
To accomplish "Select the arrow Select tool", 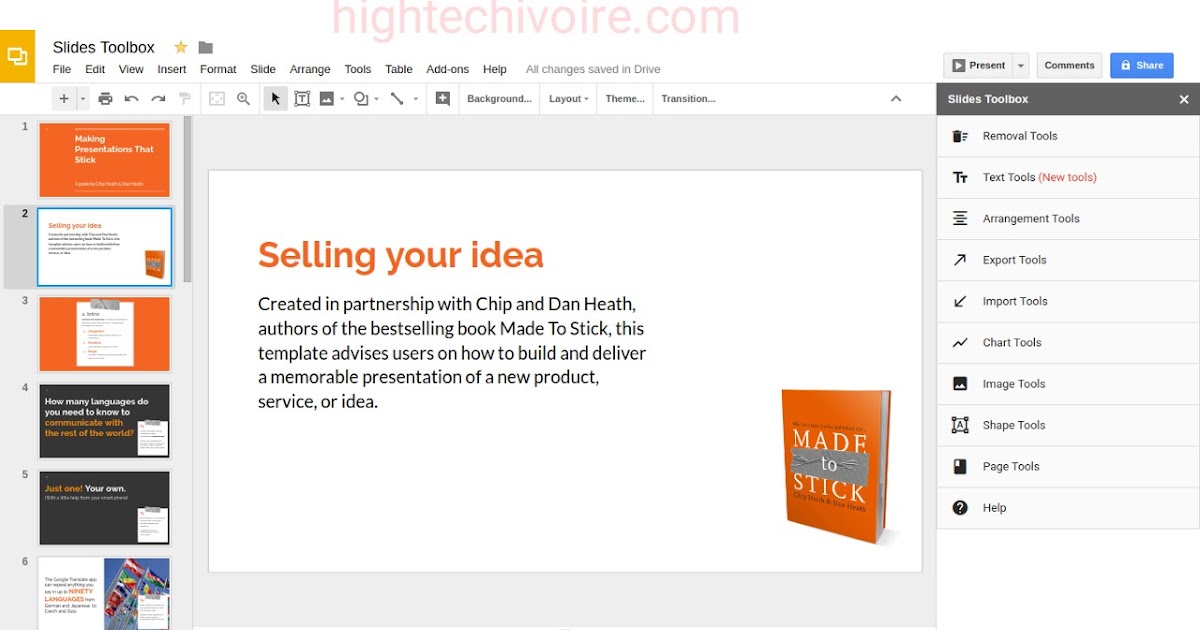I will coord(275,98).
